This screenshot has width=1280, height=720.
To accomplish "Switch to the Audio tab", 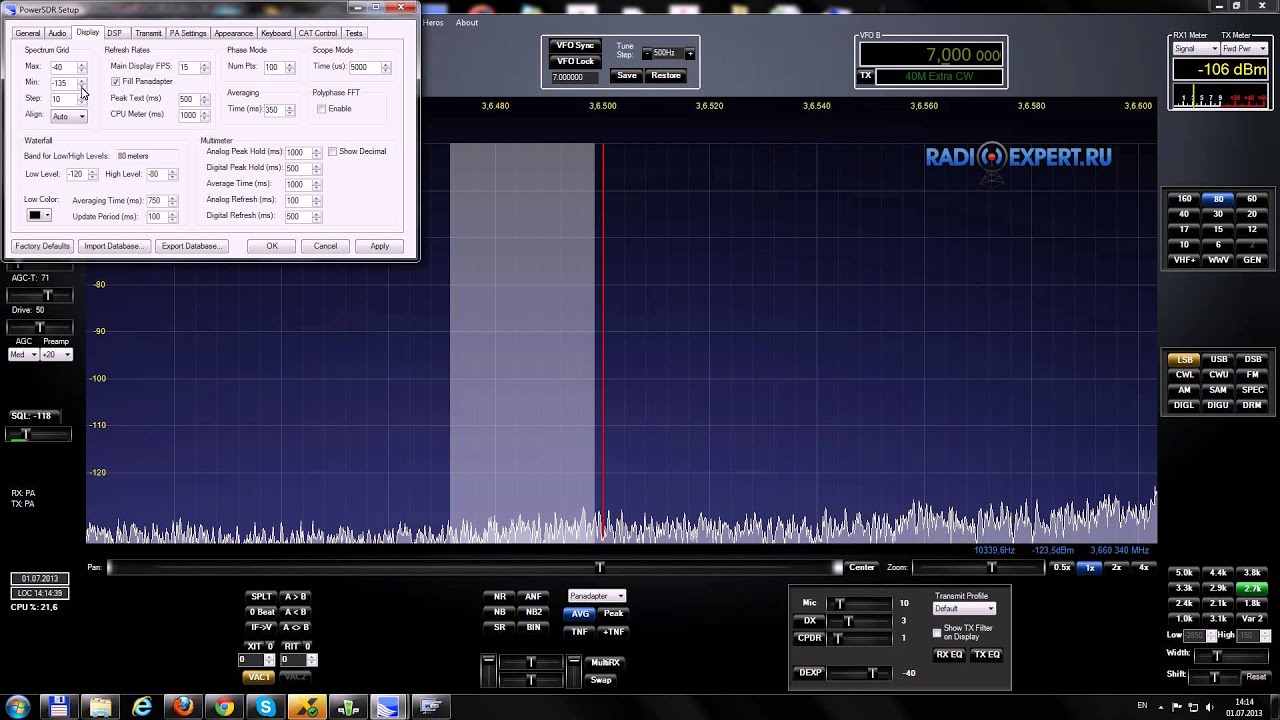I will 57,33.
